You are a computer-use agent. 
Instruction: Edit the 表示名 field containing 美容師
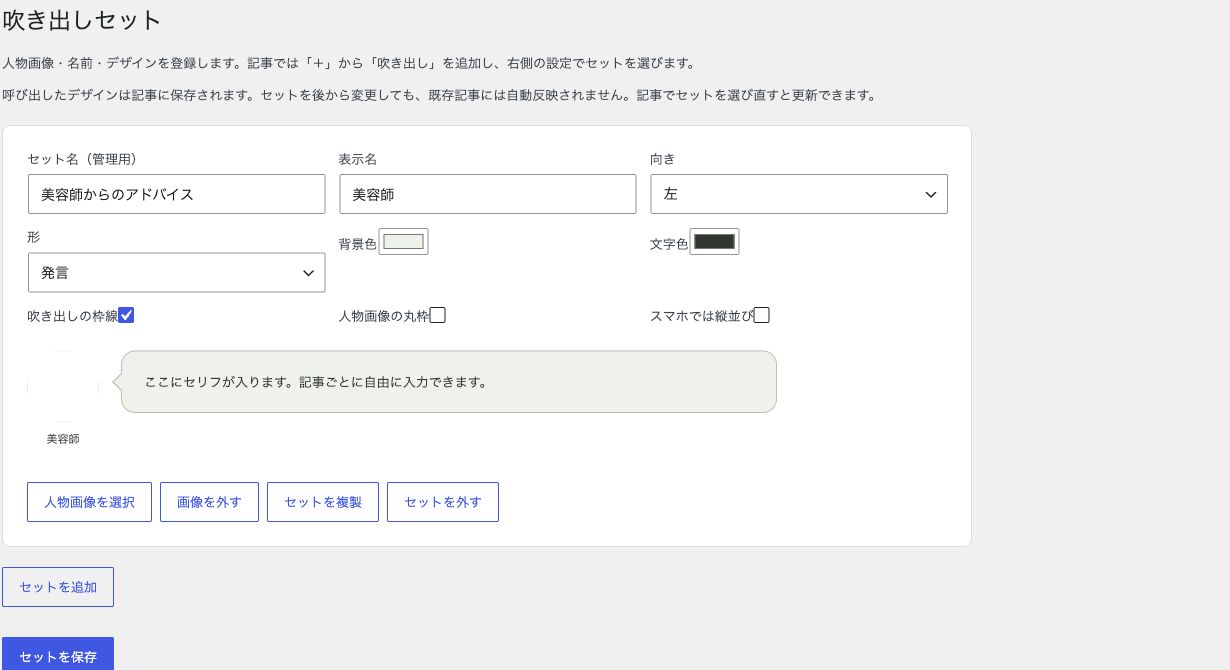(487, 194)
